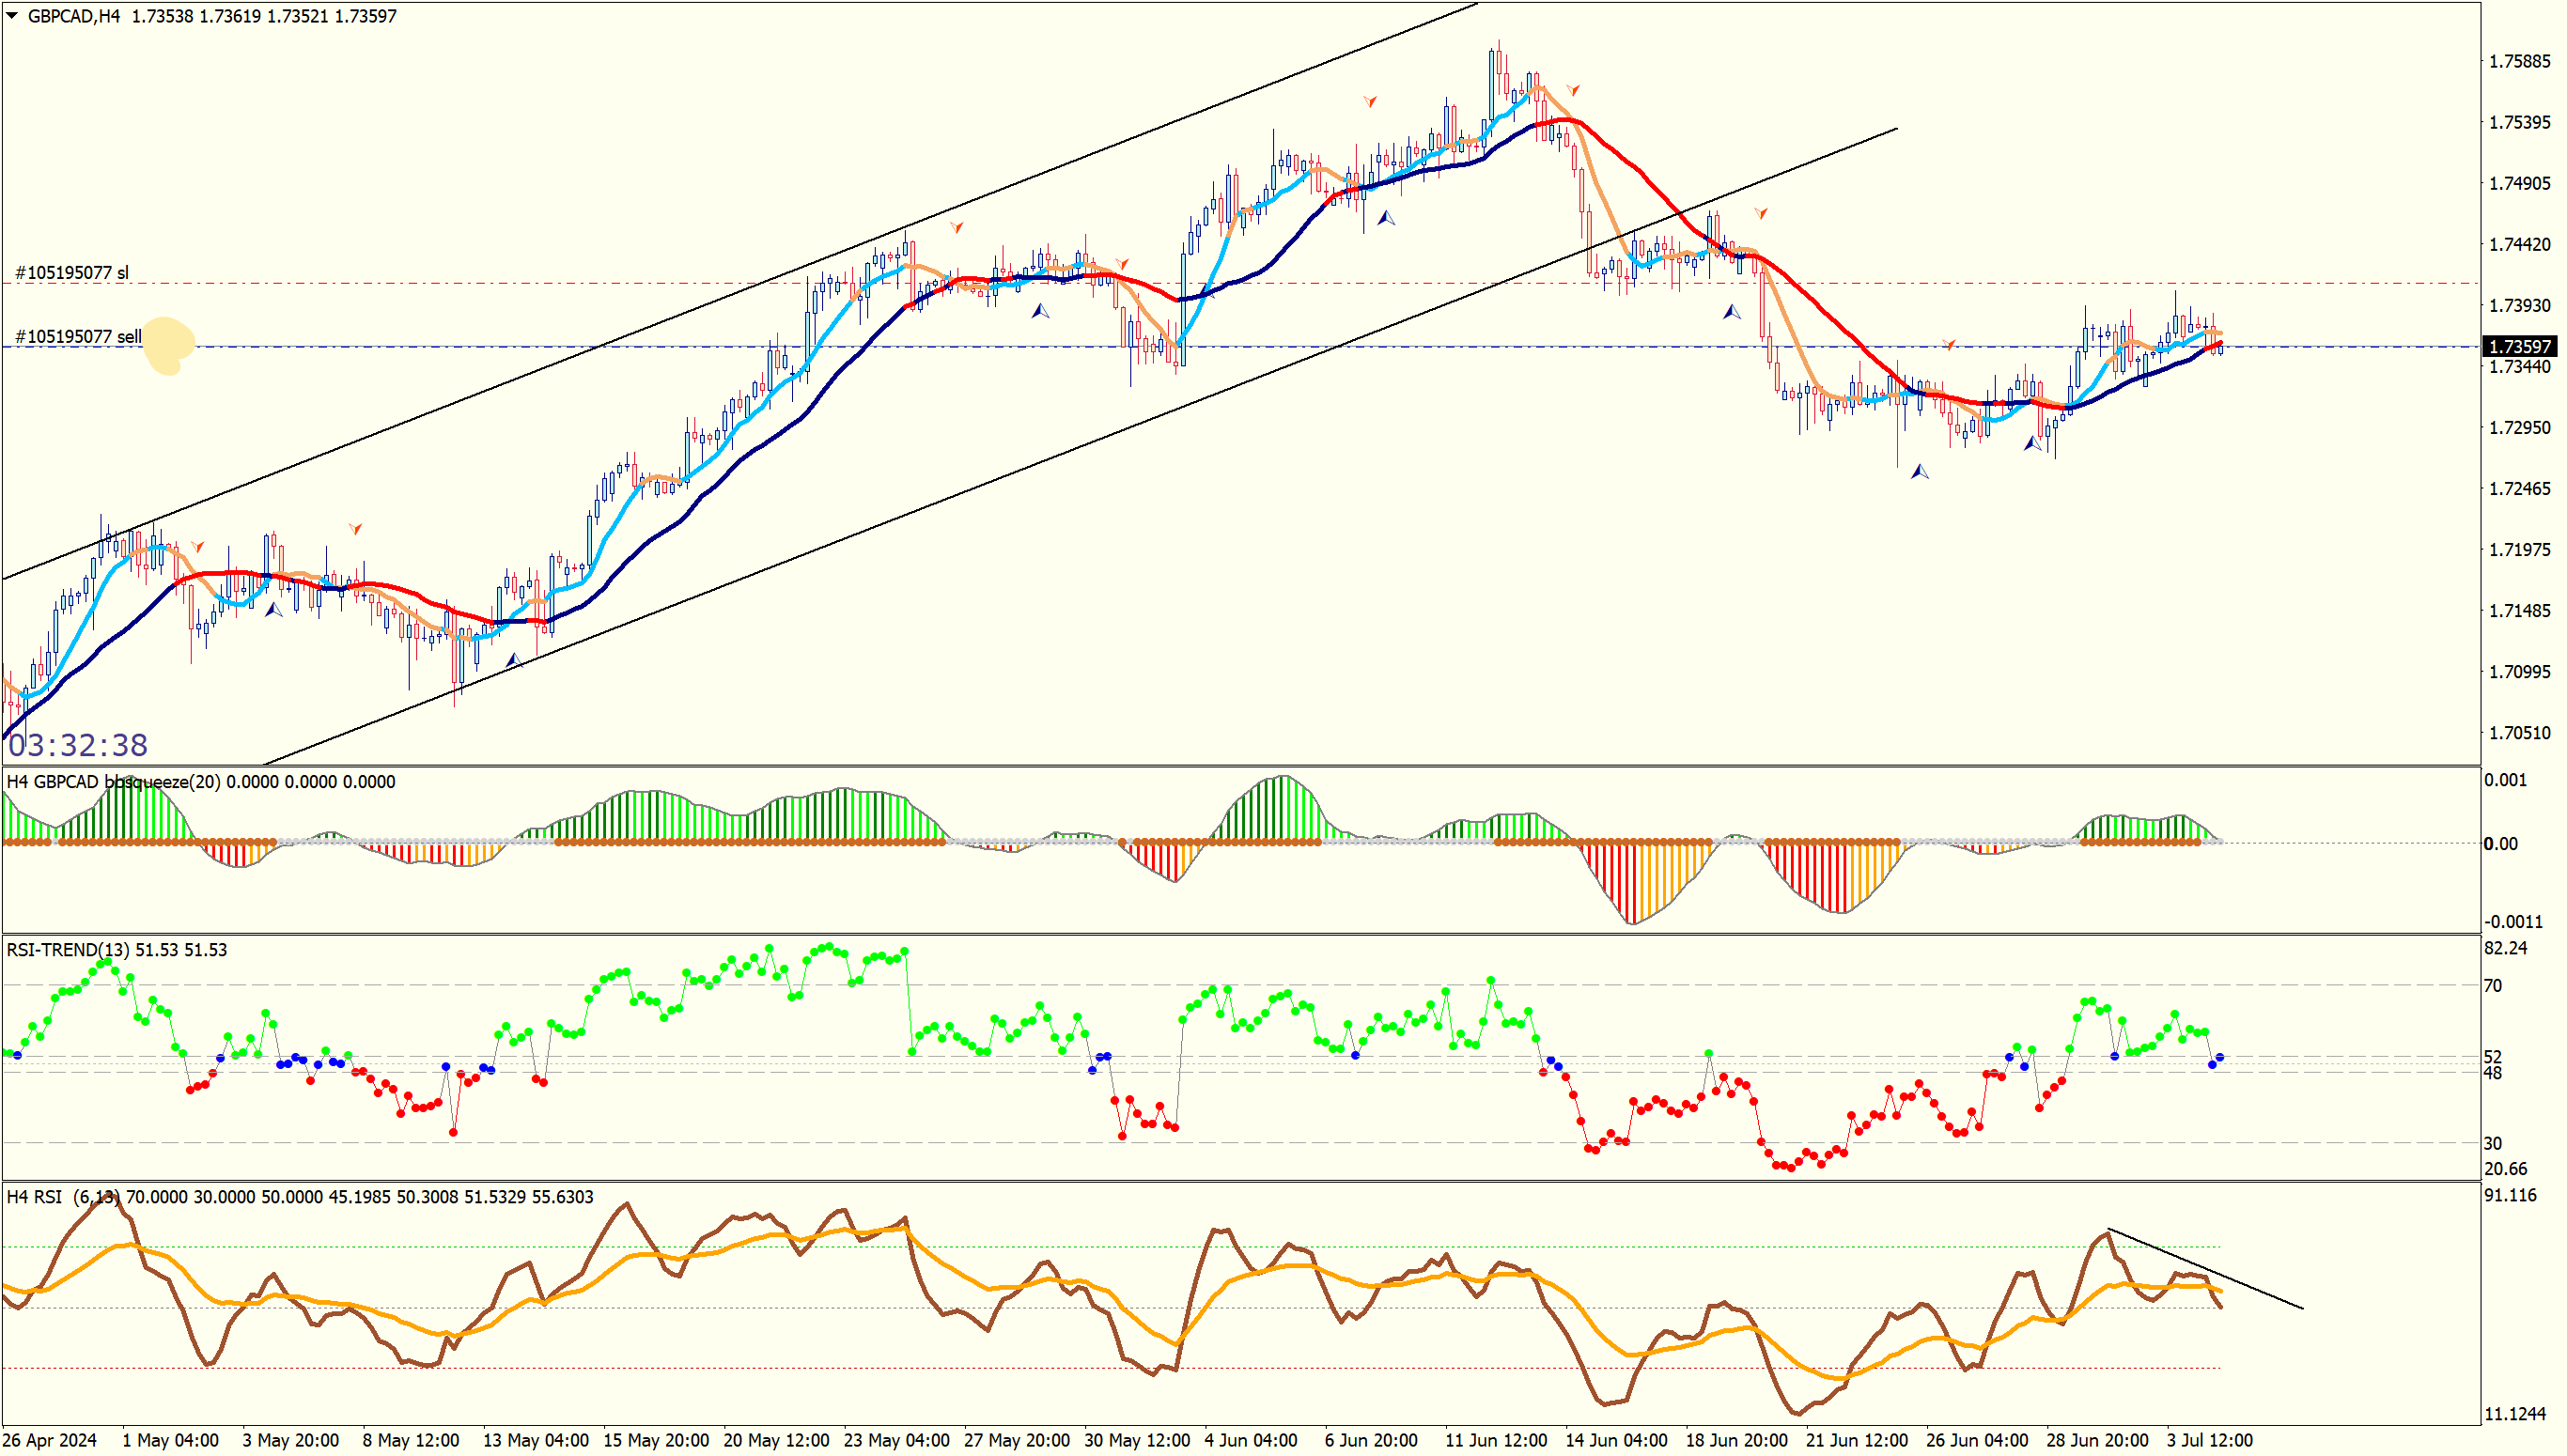Click the #105195077 sell order label
2567x1456 pixels.
pos(78,337)
